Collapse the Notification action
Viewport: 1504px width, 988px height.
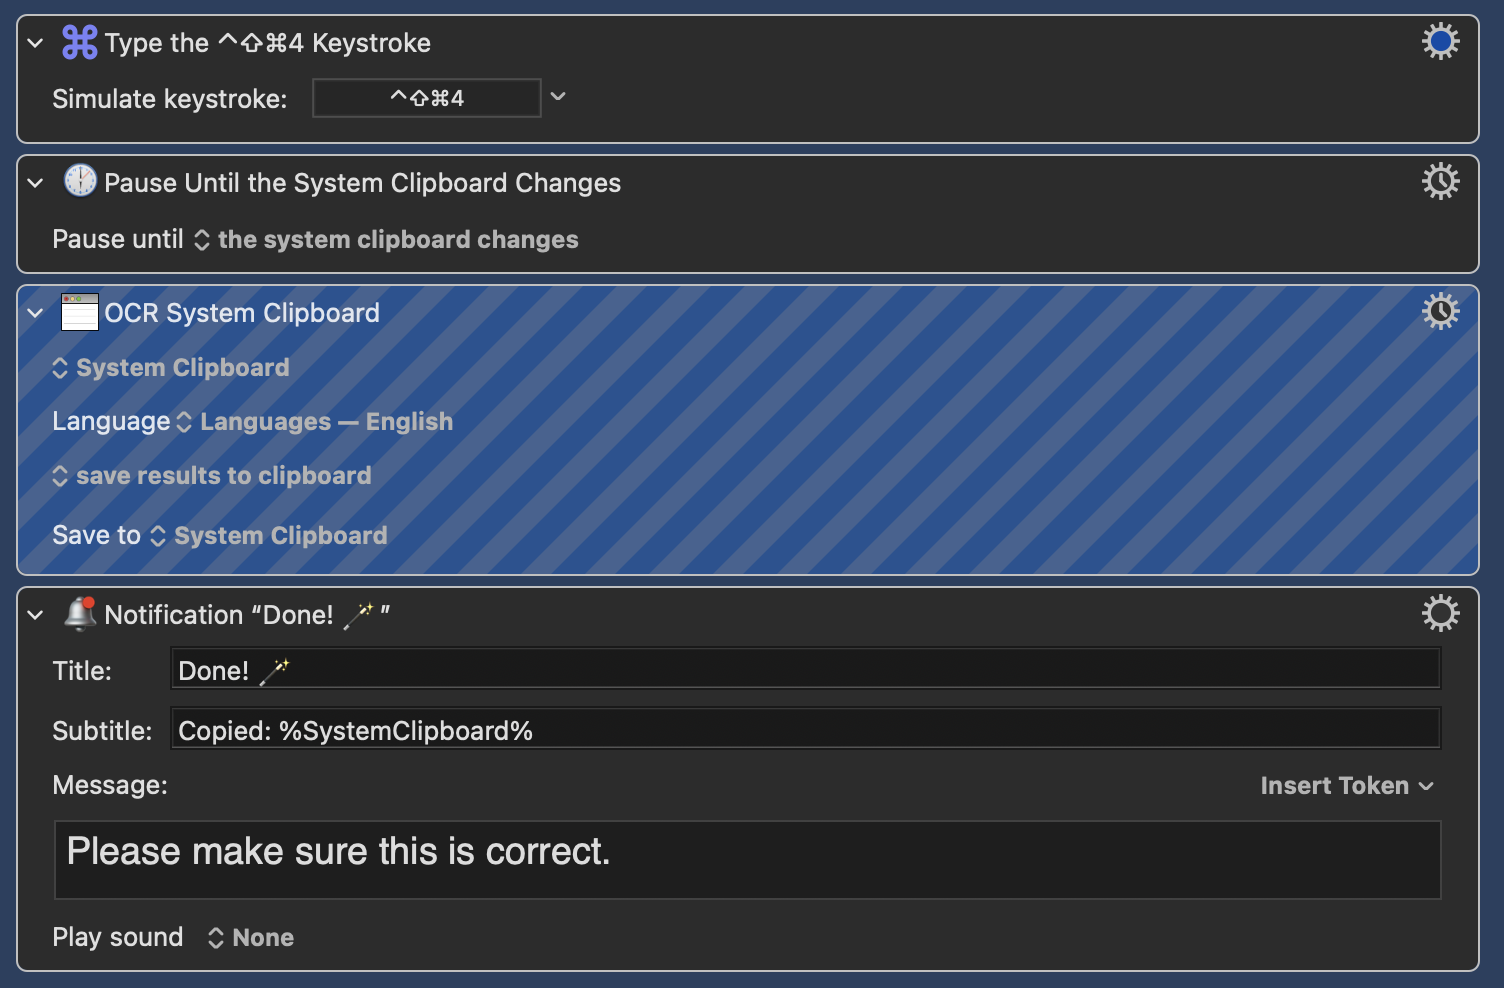(36, 615)
